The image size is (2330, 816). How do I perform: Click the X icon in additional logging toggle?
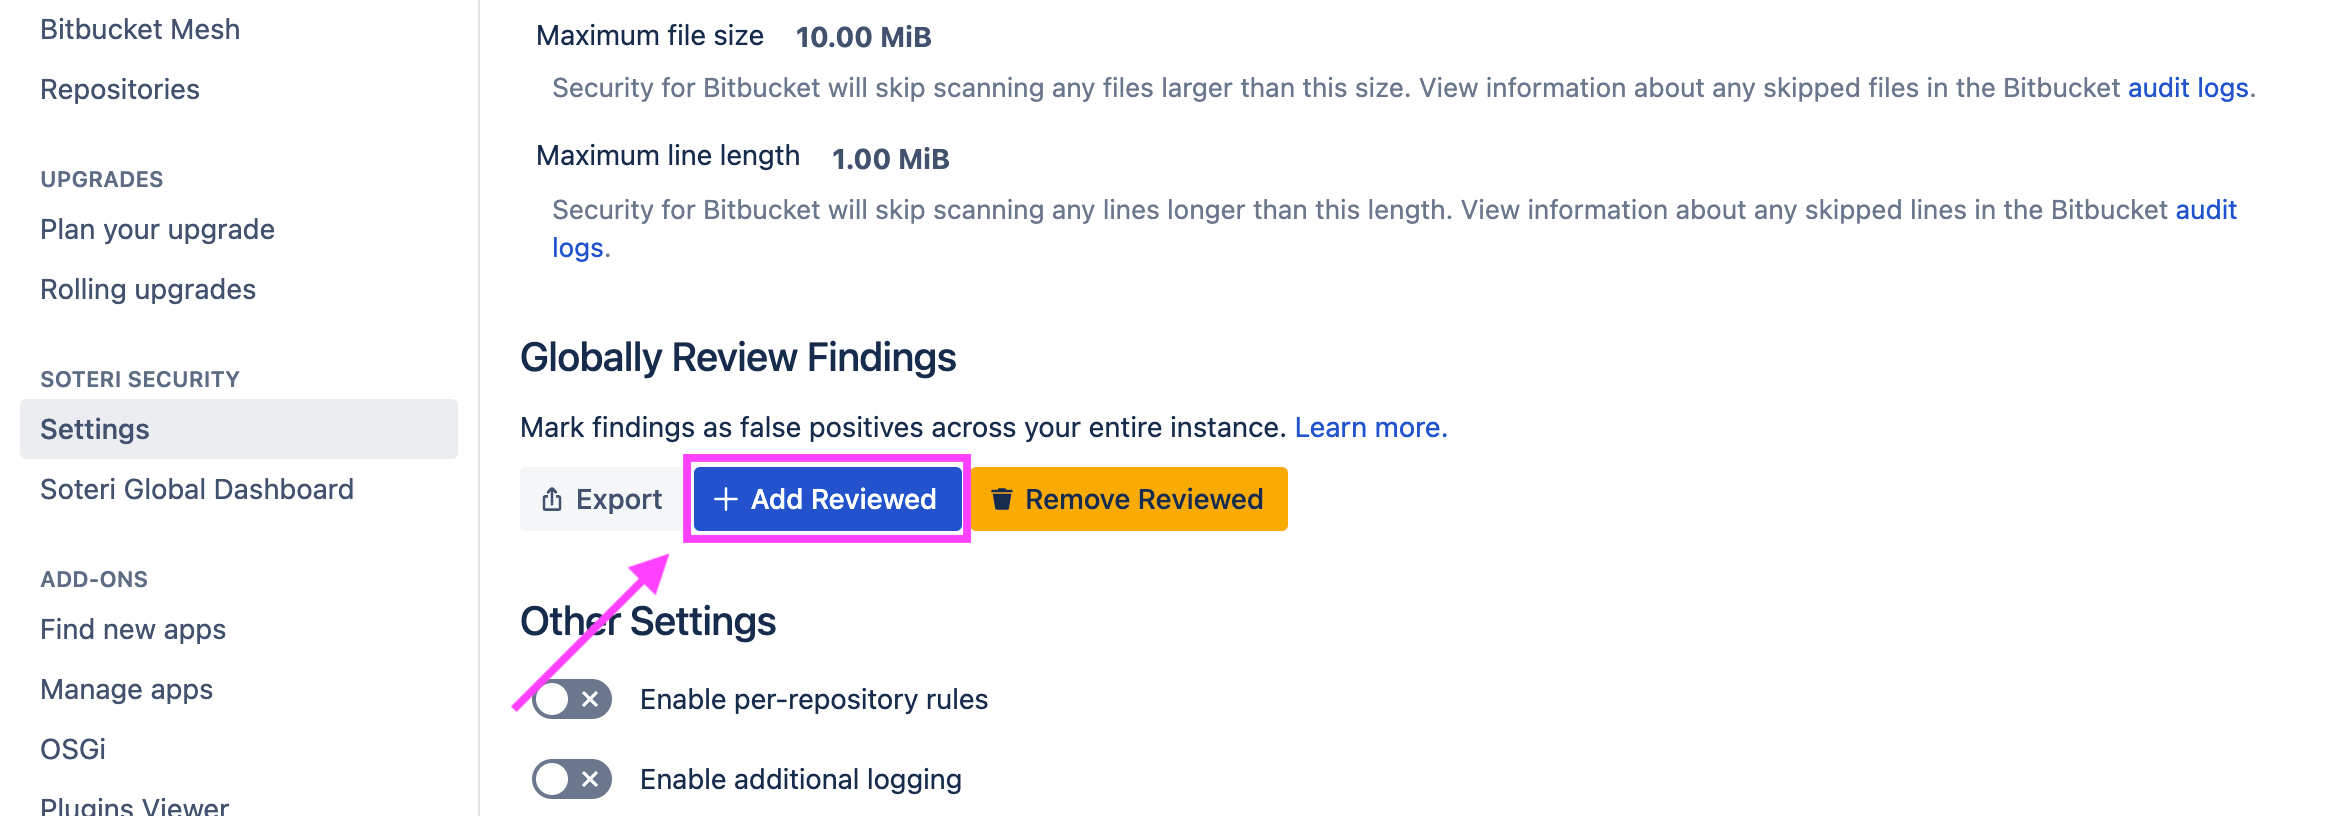pos(591,779)
